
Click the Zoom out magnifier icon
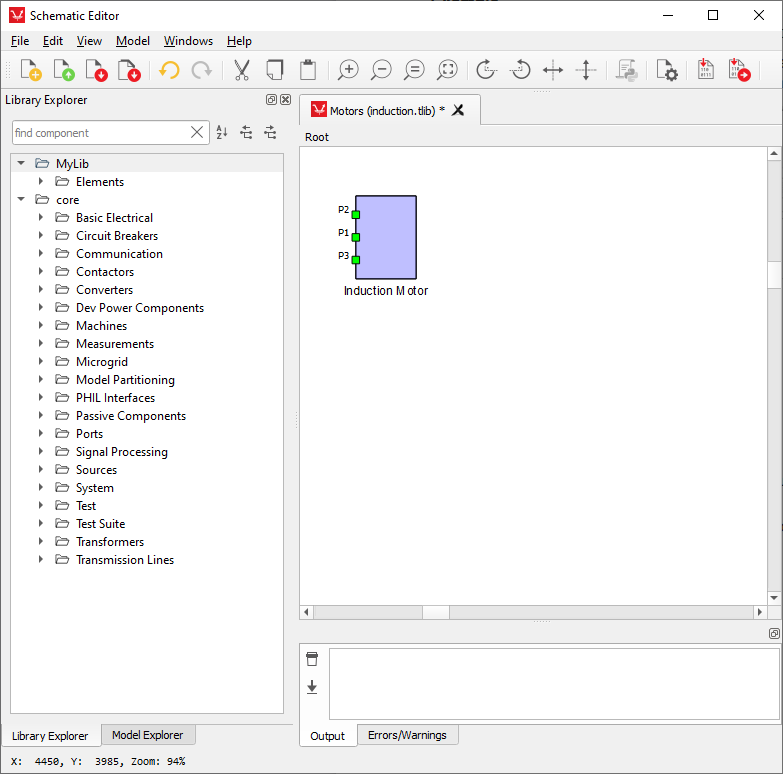coord(381,70)
